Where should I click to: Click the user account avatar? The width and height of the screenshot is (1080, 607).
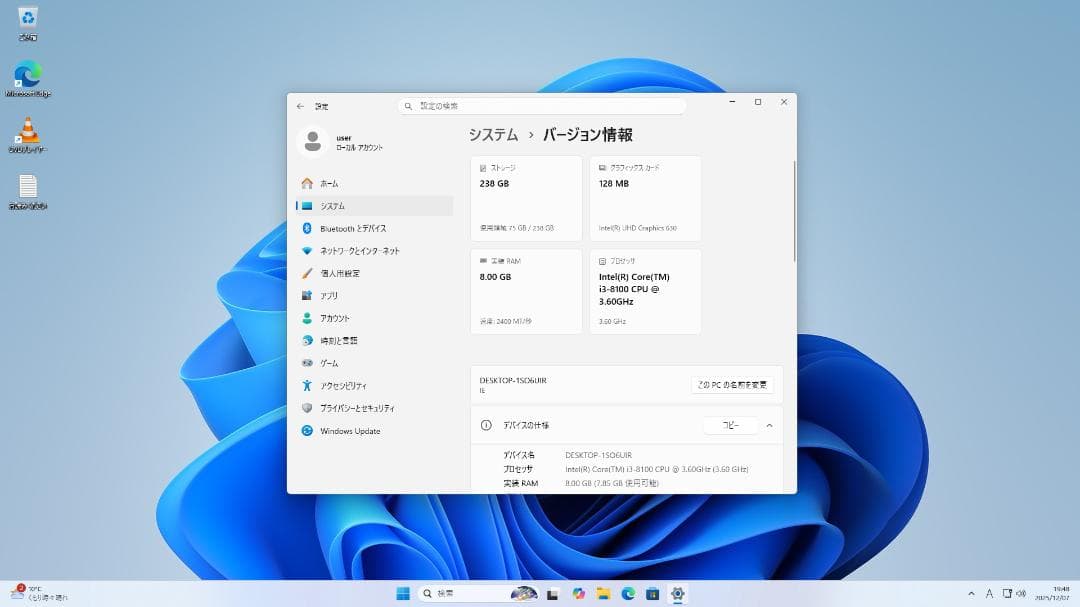[313, 141]
